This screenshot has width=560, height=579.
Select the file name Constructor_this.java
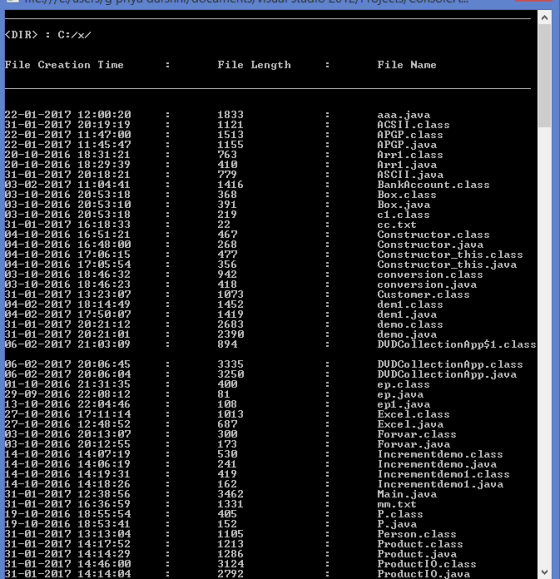point(447,264)
